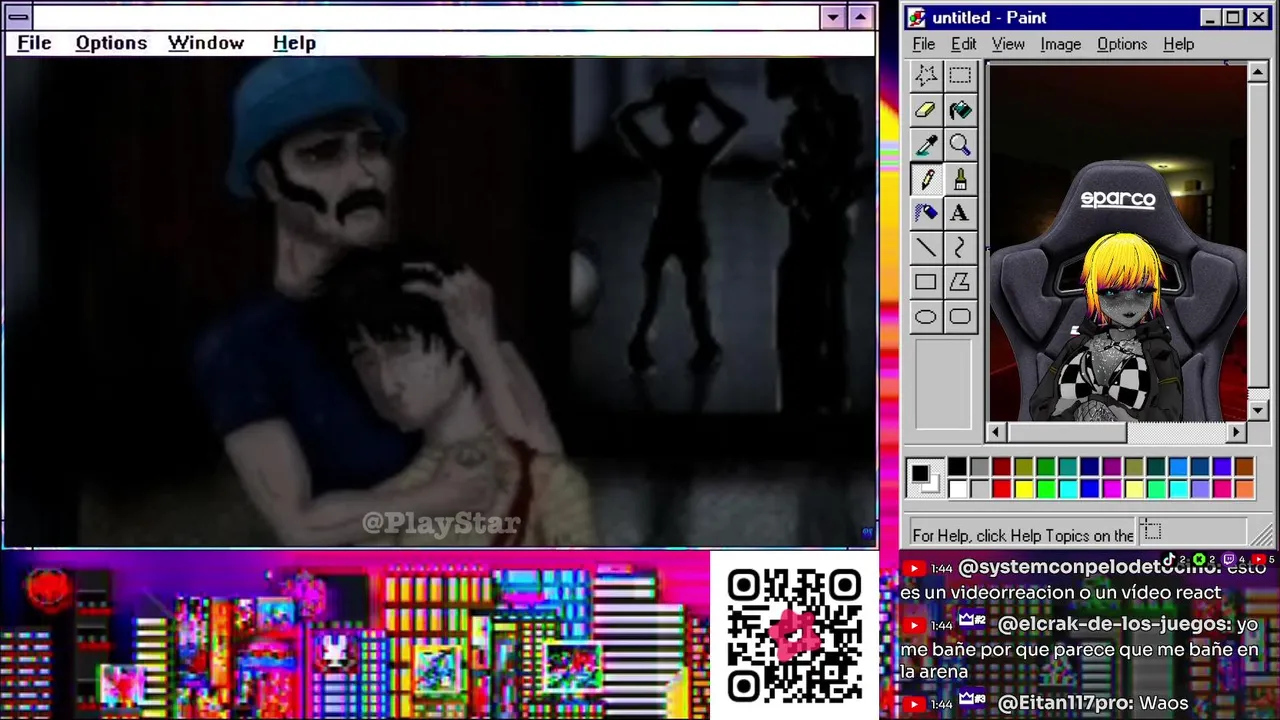The height and width of the screenshot is (720, 1280).
Task: Select the Text tool labeled A
Action: click(960, 213)
